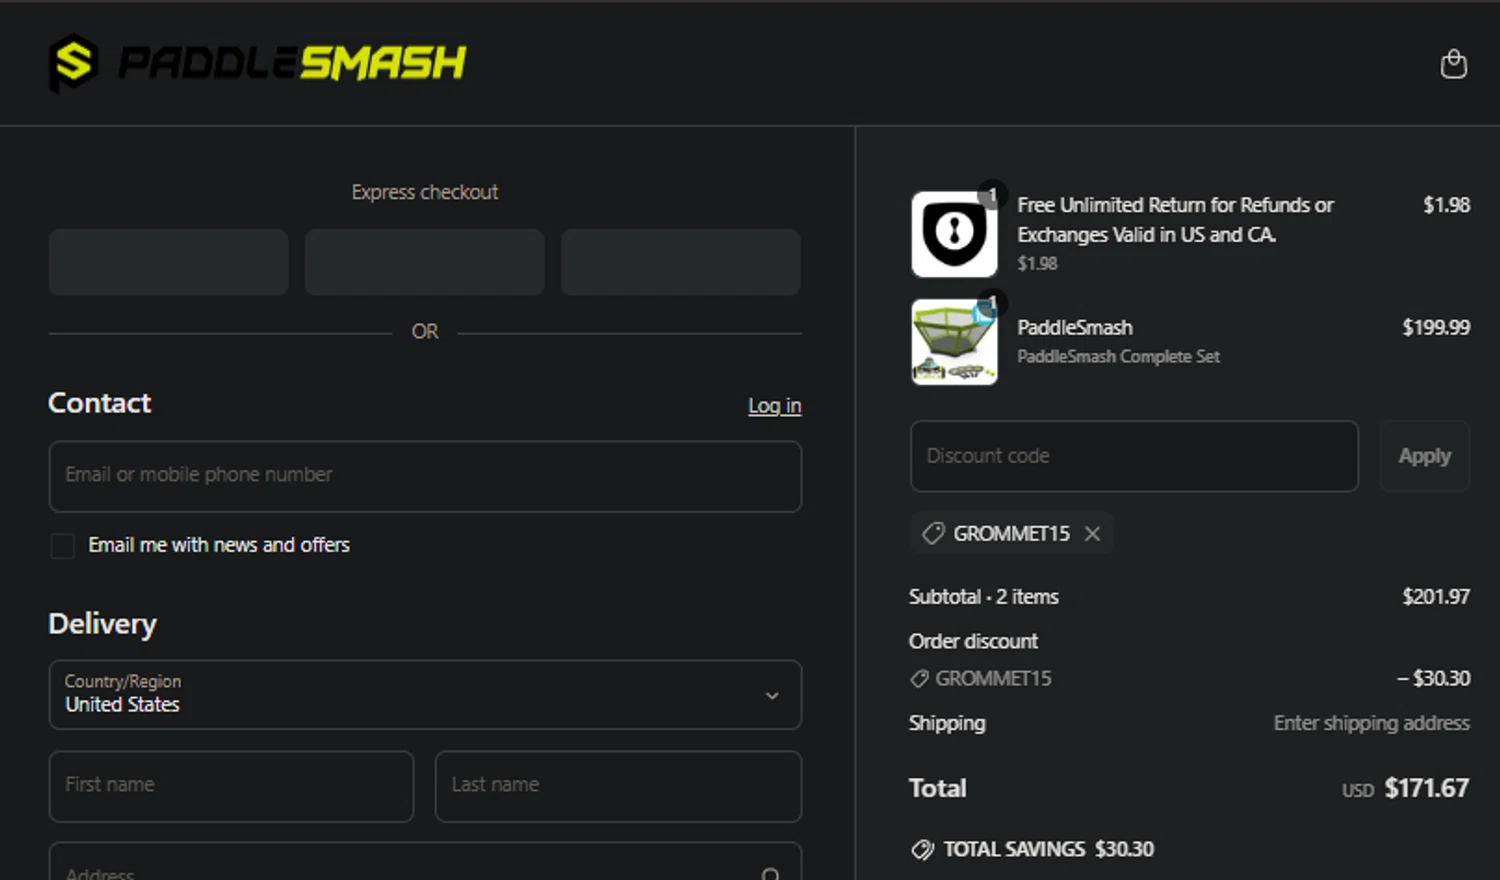Click the Subtotal $201.97 value

[1436, 597]
